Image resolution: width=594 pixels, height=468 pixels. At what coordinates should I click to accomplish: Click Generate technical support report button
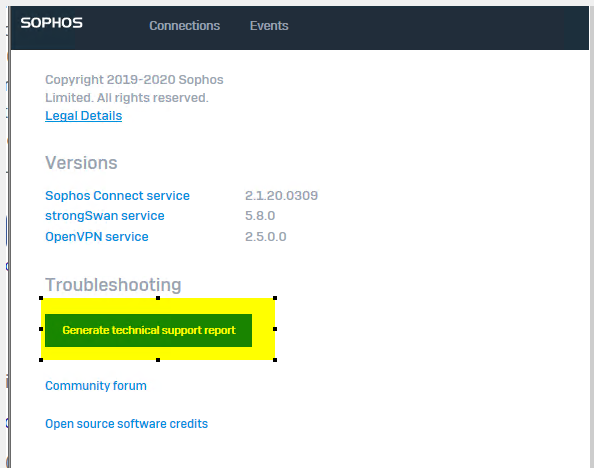pyautogui.click(x=148, y=330)
